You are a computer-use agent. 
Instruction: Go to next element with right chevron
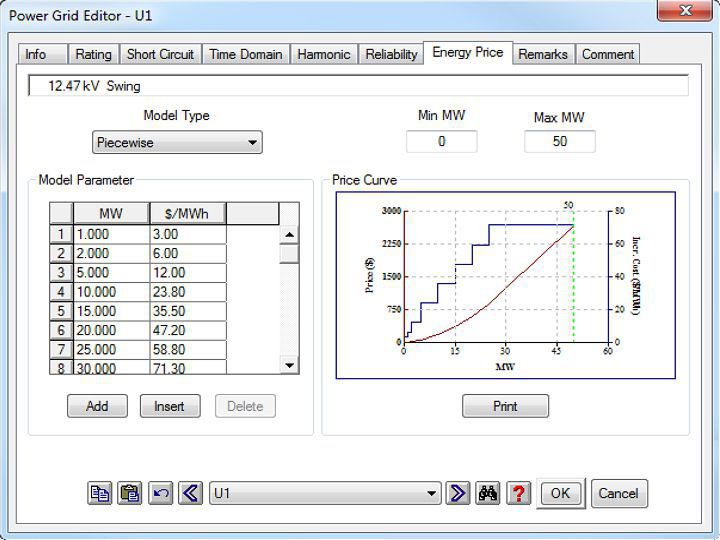coord(458,493)
